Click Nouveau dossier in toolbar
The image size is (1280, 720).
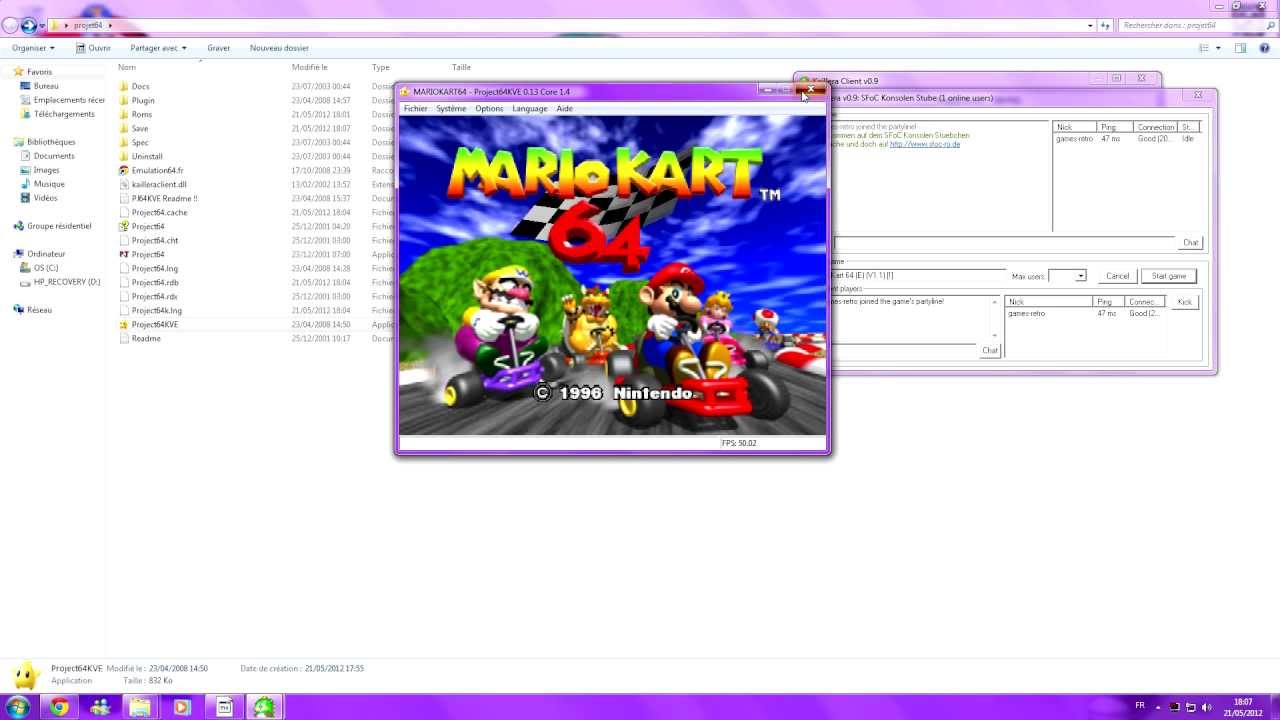coord(279,48)
